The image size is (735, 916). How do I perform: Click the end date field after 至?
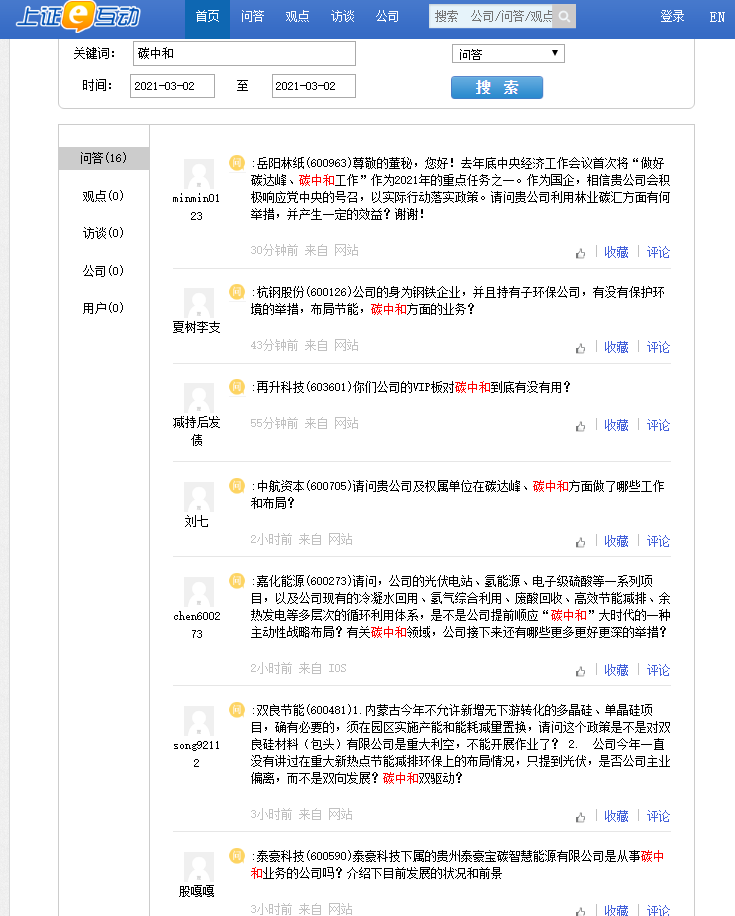(314, 86)
